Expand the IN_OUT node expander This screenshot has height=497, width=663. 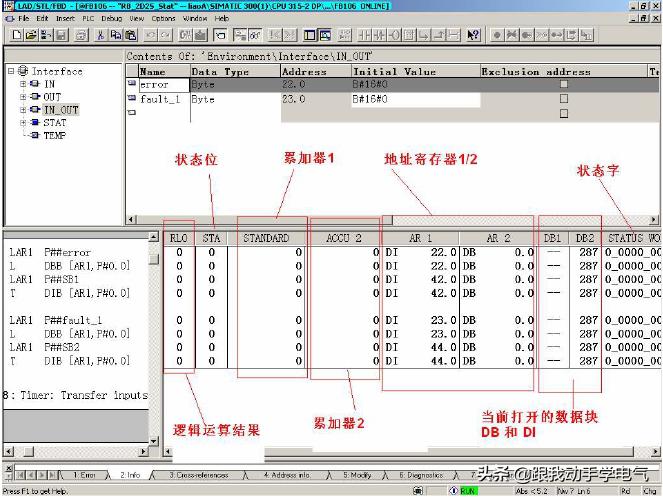23,110
